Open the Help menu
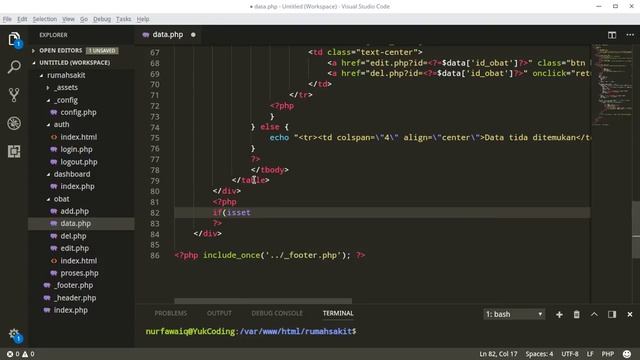The height and width of the screenshot is (360, 640). point(143,19)
